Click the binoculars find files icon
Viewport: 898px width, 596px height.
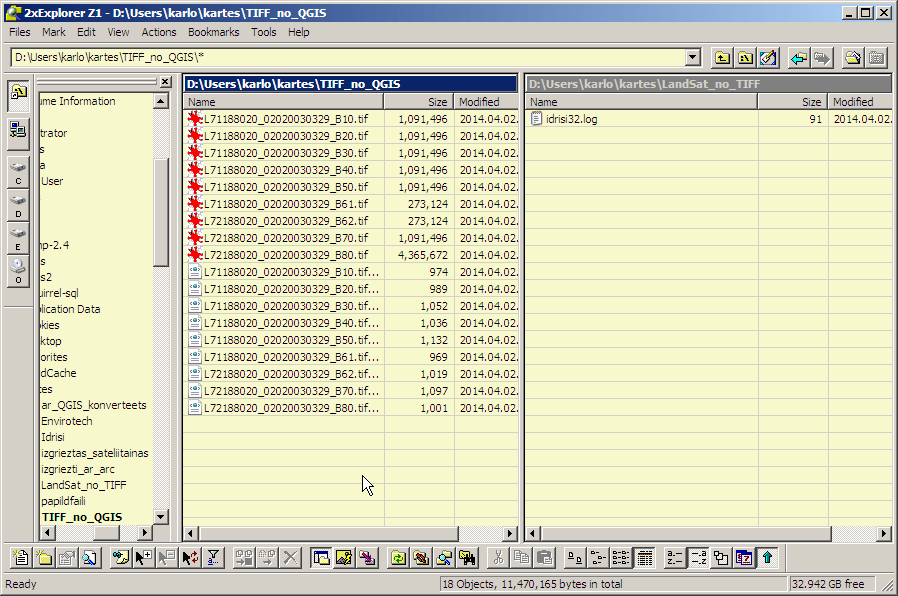click(x=120, y=558)
